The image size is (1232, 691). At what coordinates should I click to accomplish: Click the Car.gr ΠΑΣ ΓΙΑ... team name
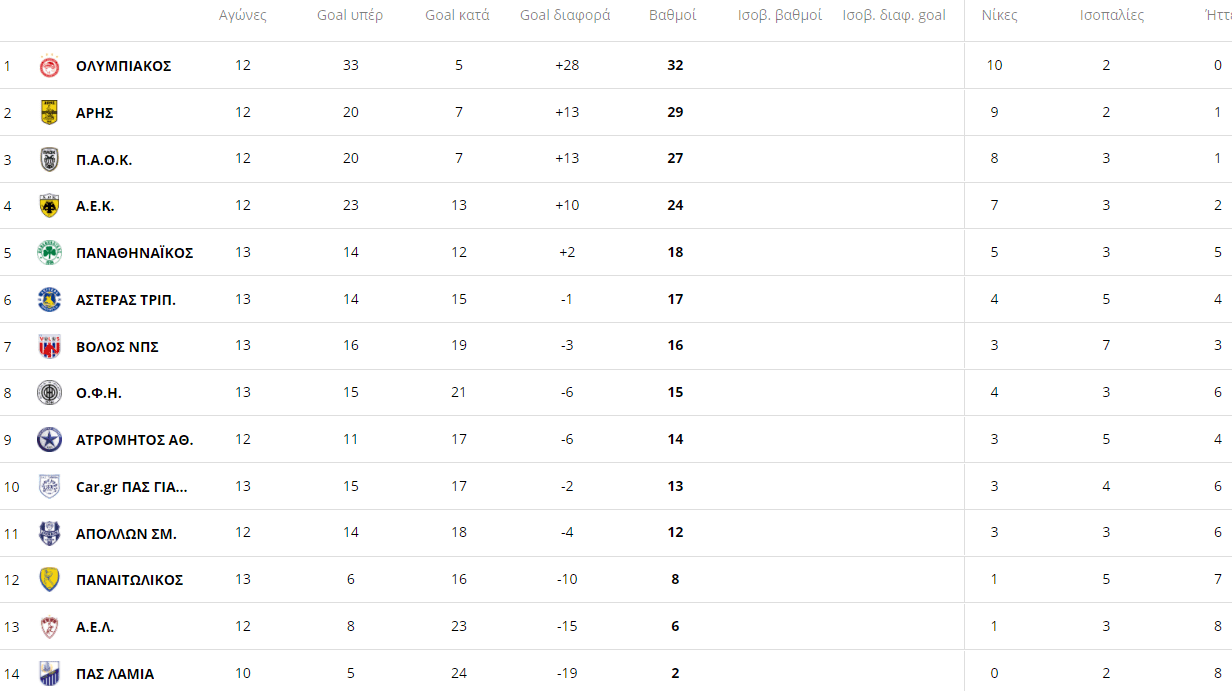[x=132, y=487]
